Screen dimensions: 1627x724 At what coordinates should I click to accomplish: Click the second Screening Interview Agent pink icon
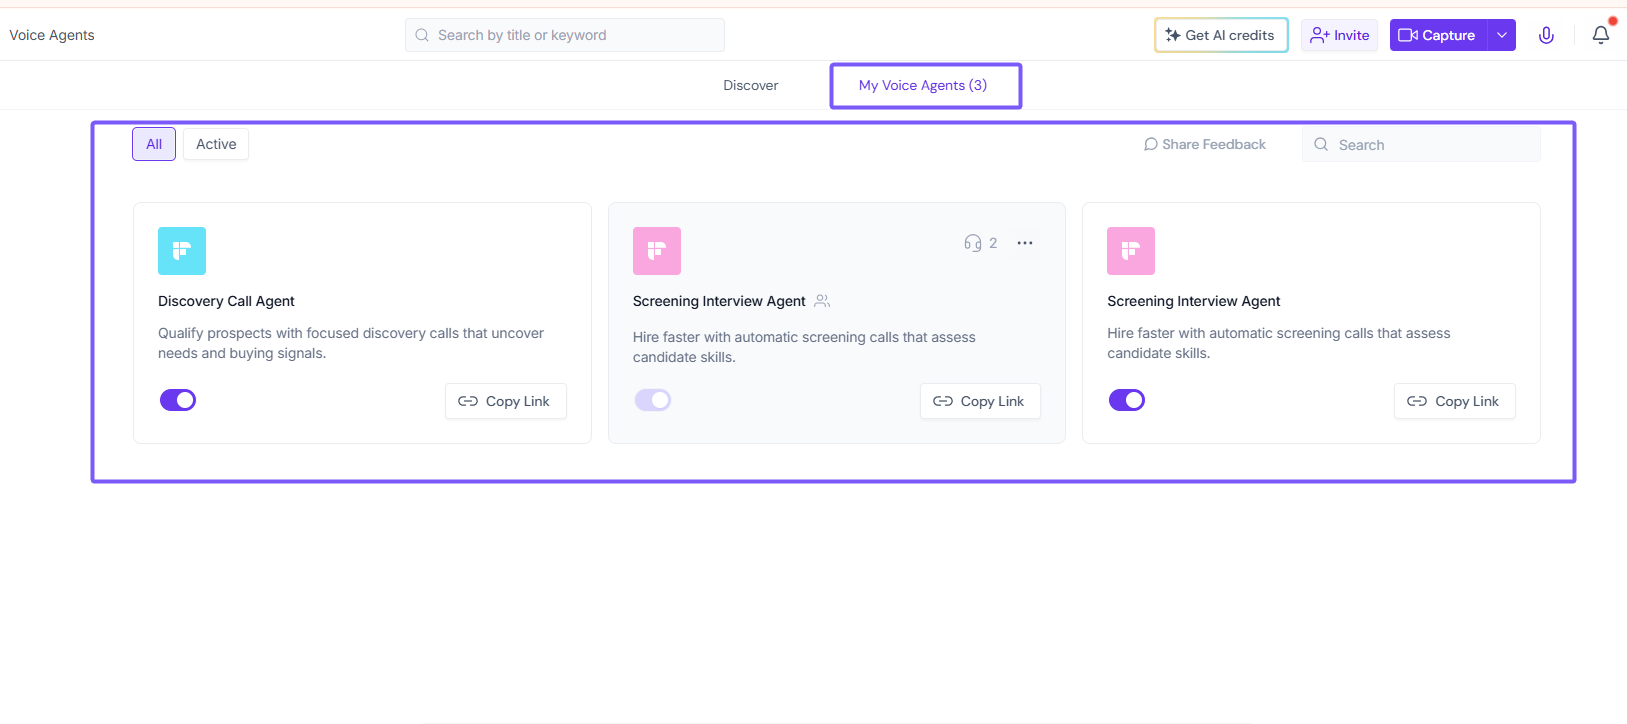[x=1131, y=251]
